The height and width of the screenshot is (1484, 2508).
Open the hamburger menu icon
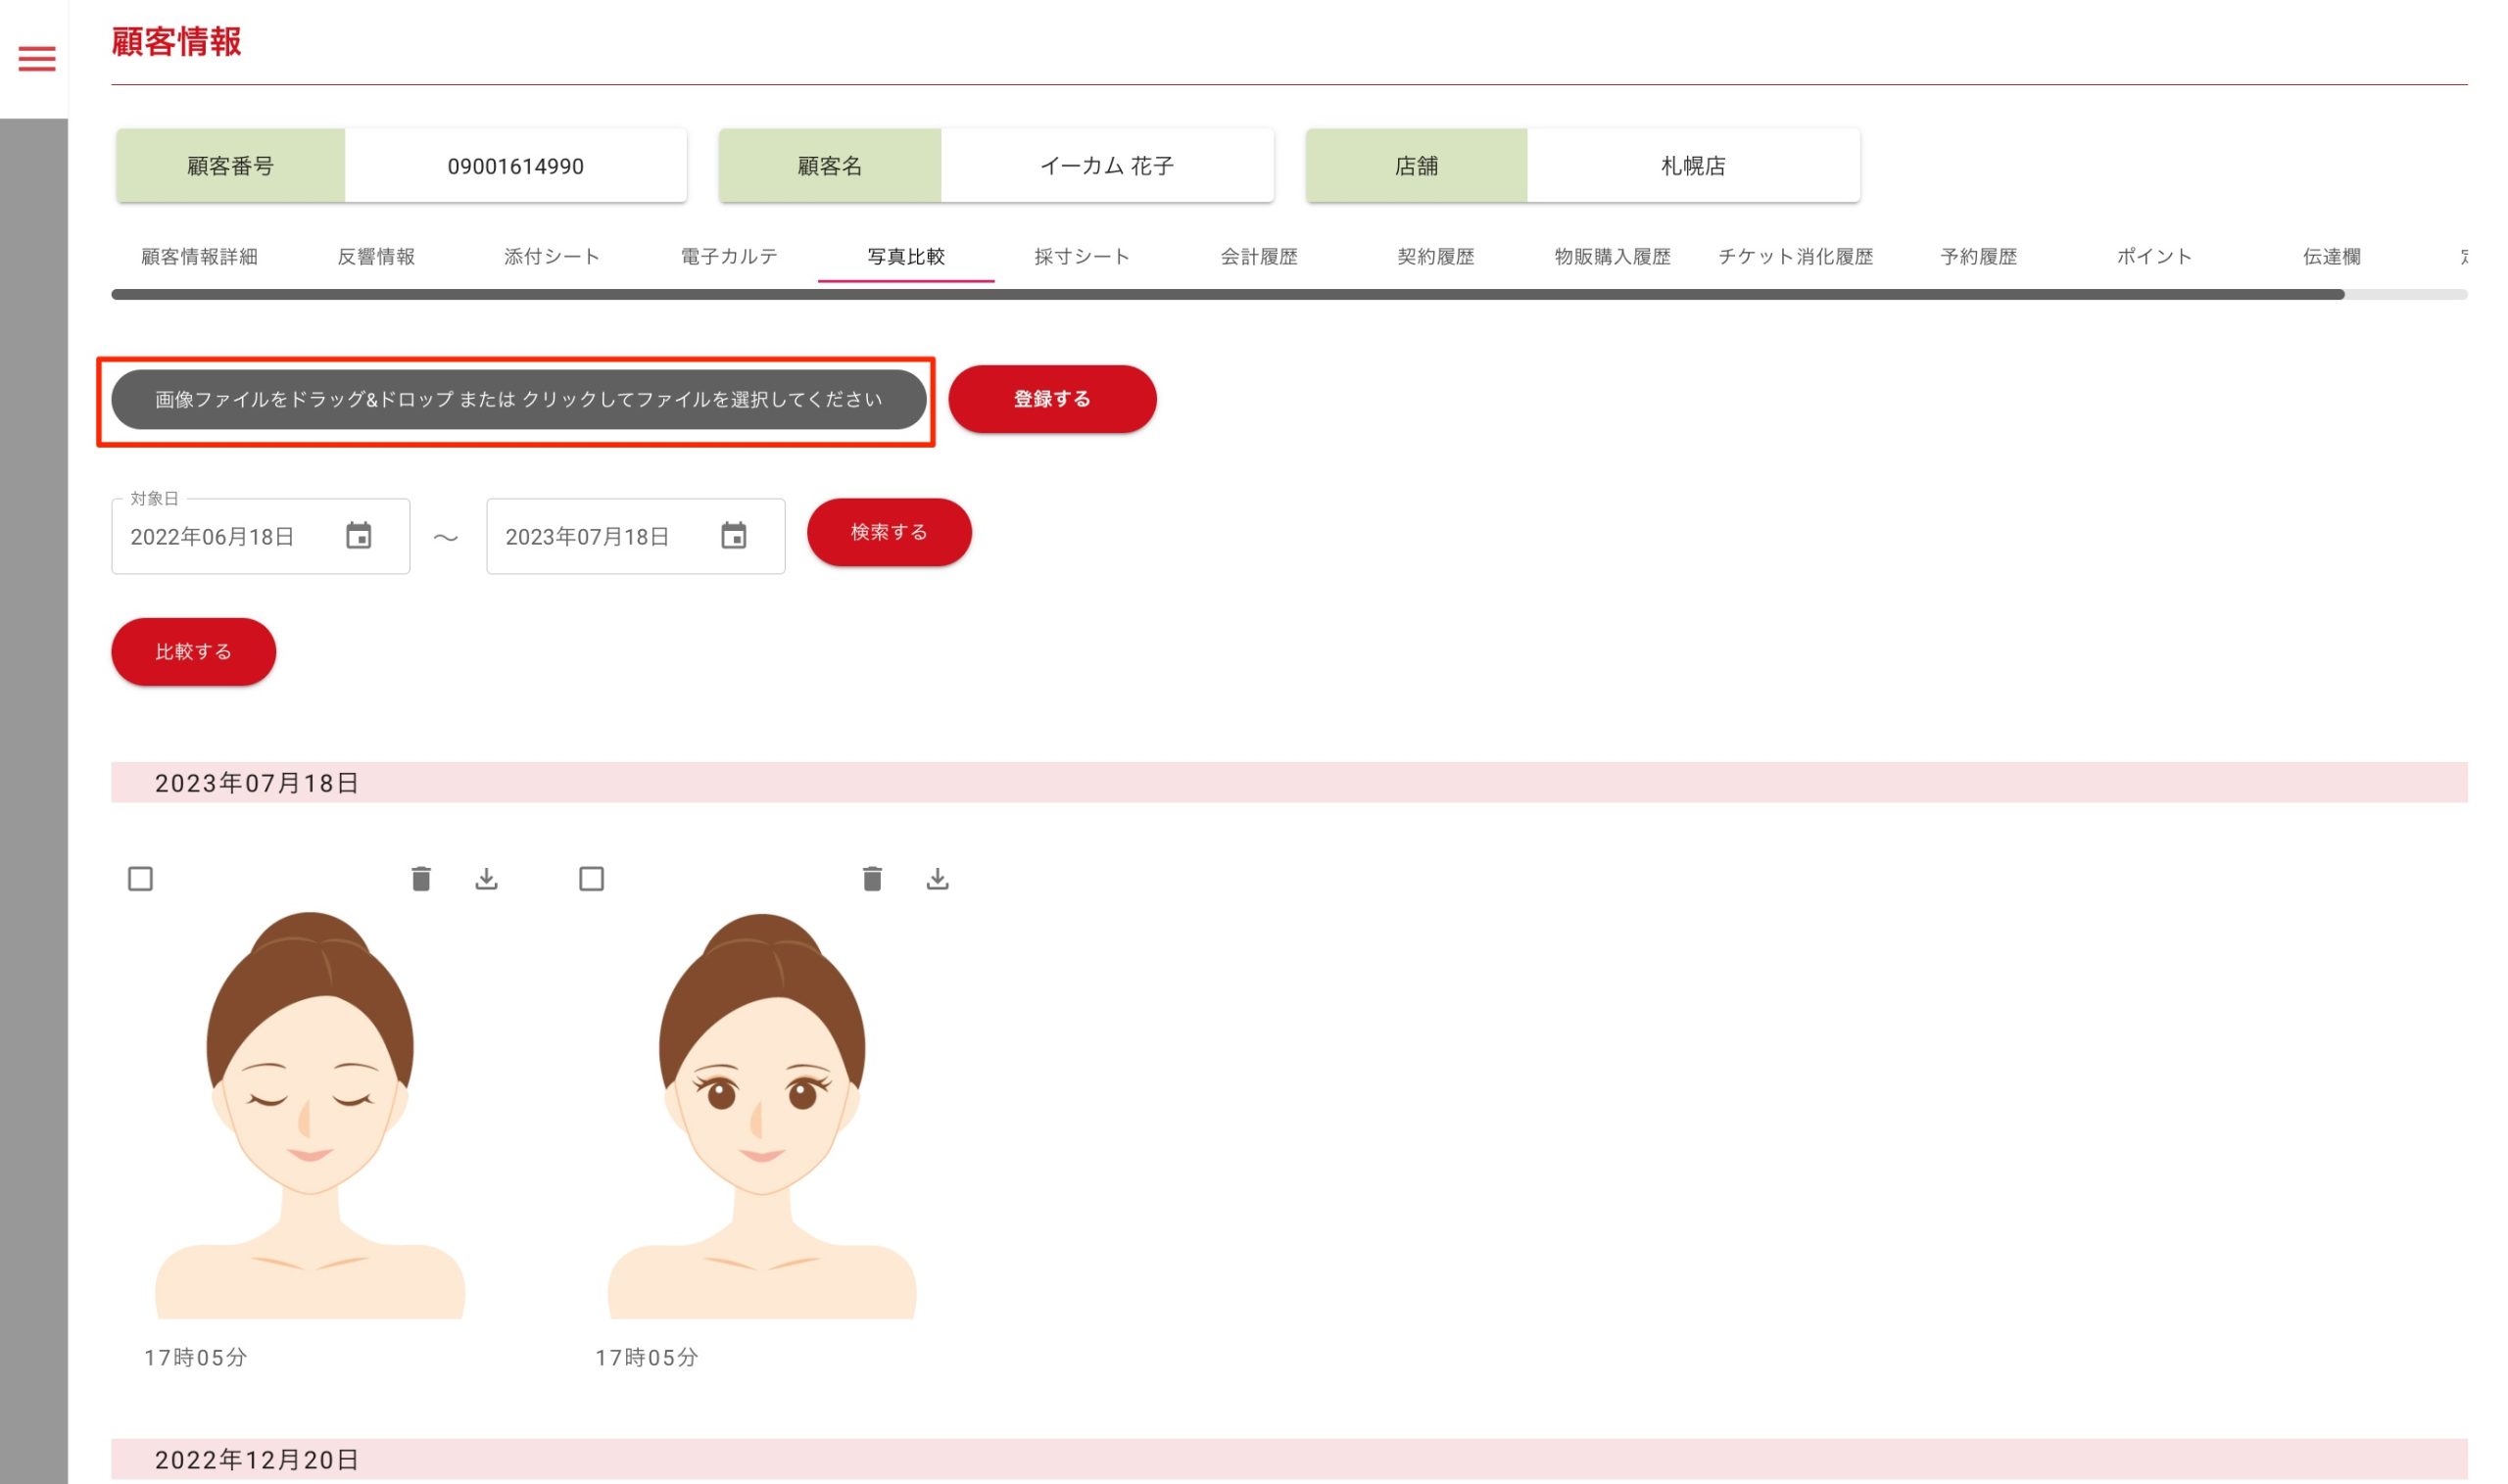pyautogui.click(x=37, y=58)
